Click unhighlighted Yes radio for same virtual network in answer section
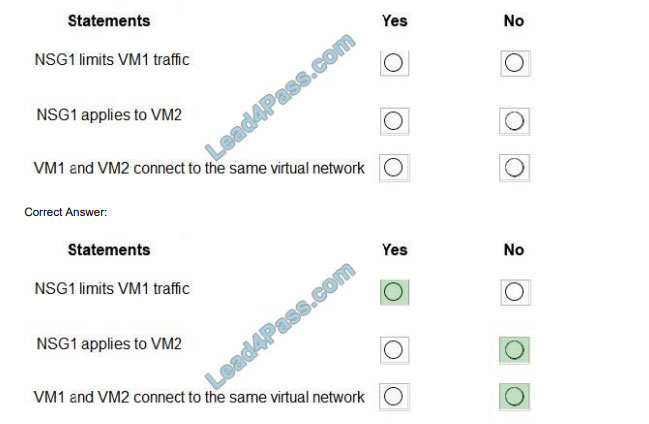Viewport: 649px width, 424px height. 394,397
